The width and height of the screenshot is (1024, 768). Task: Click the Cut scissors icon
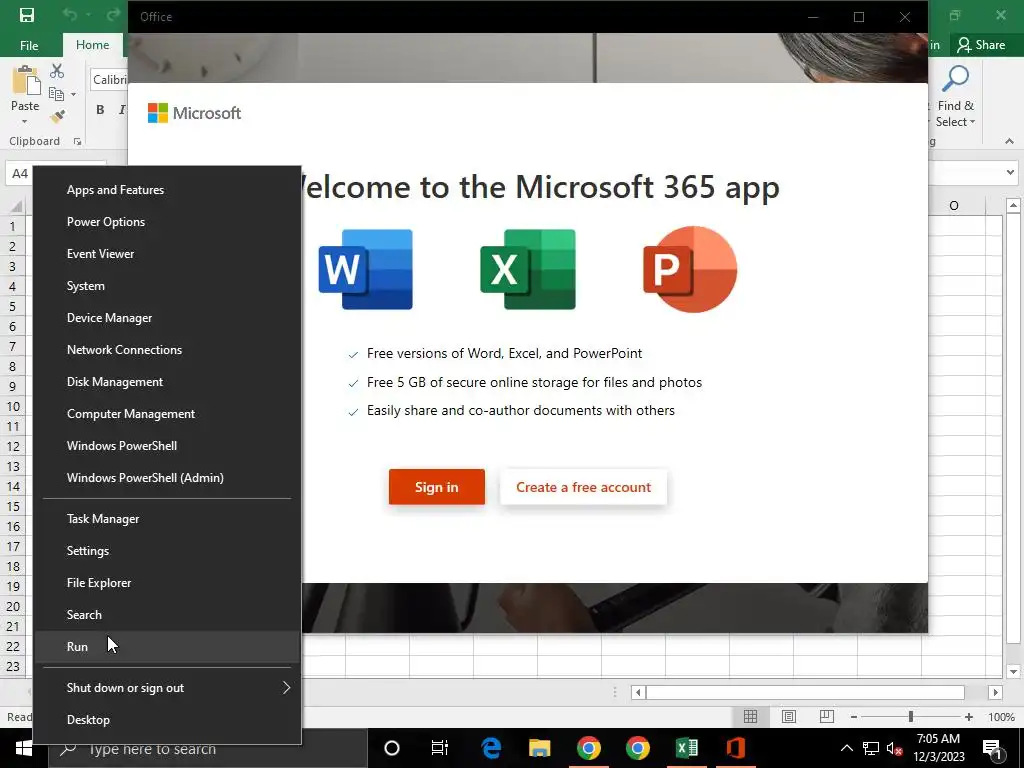(x=57, y=71)
